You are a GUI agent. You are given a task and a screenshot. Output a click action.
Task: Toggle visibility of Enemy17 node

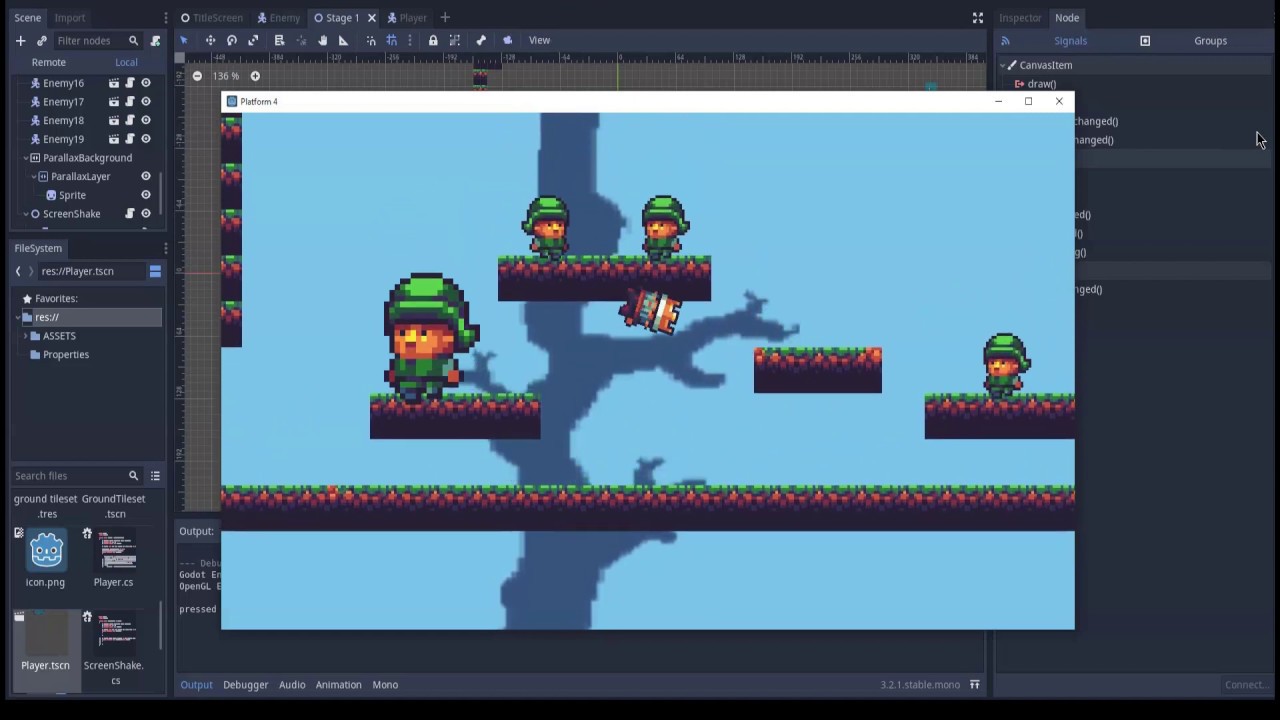[x=146, y=102]
